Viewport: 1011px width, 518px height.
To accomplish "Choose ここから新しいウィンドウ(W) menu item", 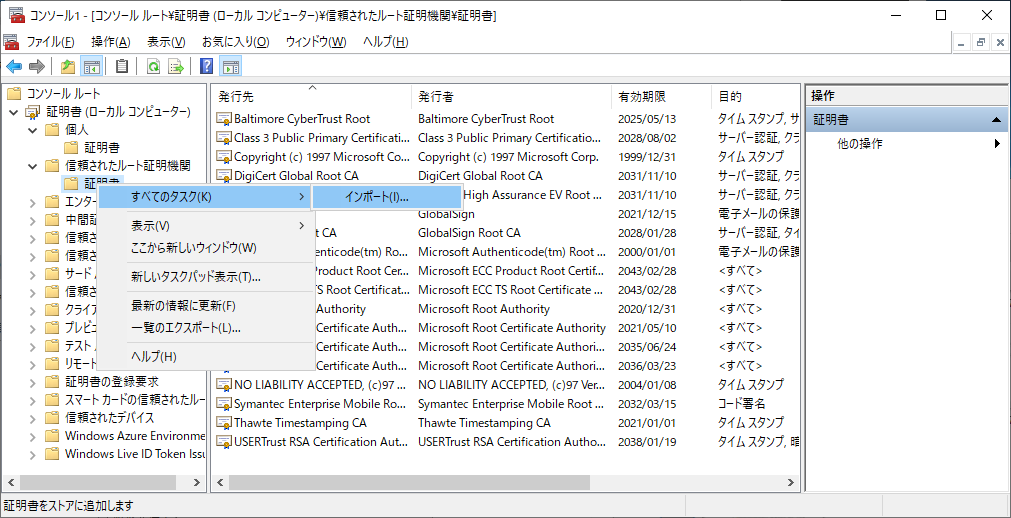I will point(205,248).
